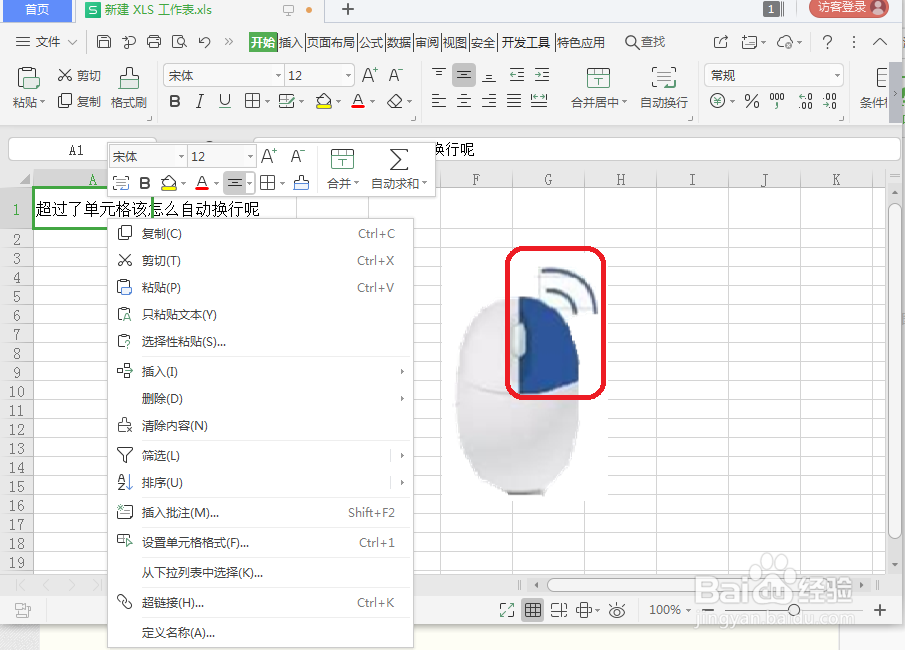Click the percentage format icon in Number group
The height and width of the screenshot is (650, 905).
click(751, 100)
